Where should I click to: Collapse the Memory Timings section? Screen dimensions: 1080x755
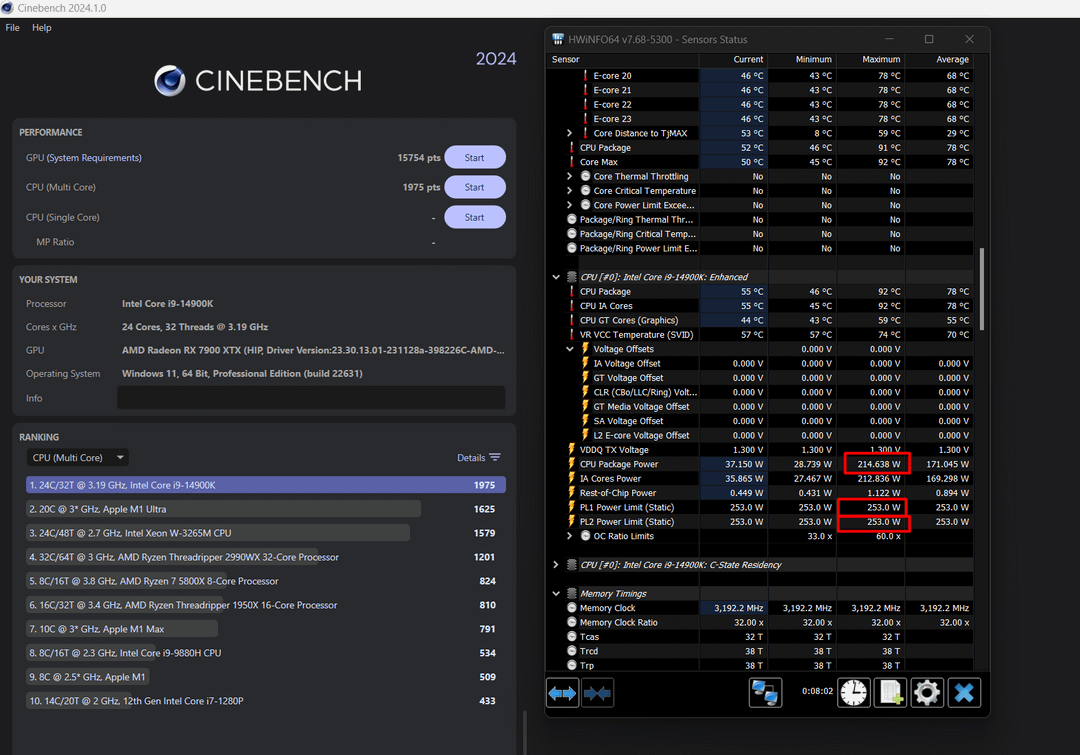click(x=556, y=593)
